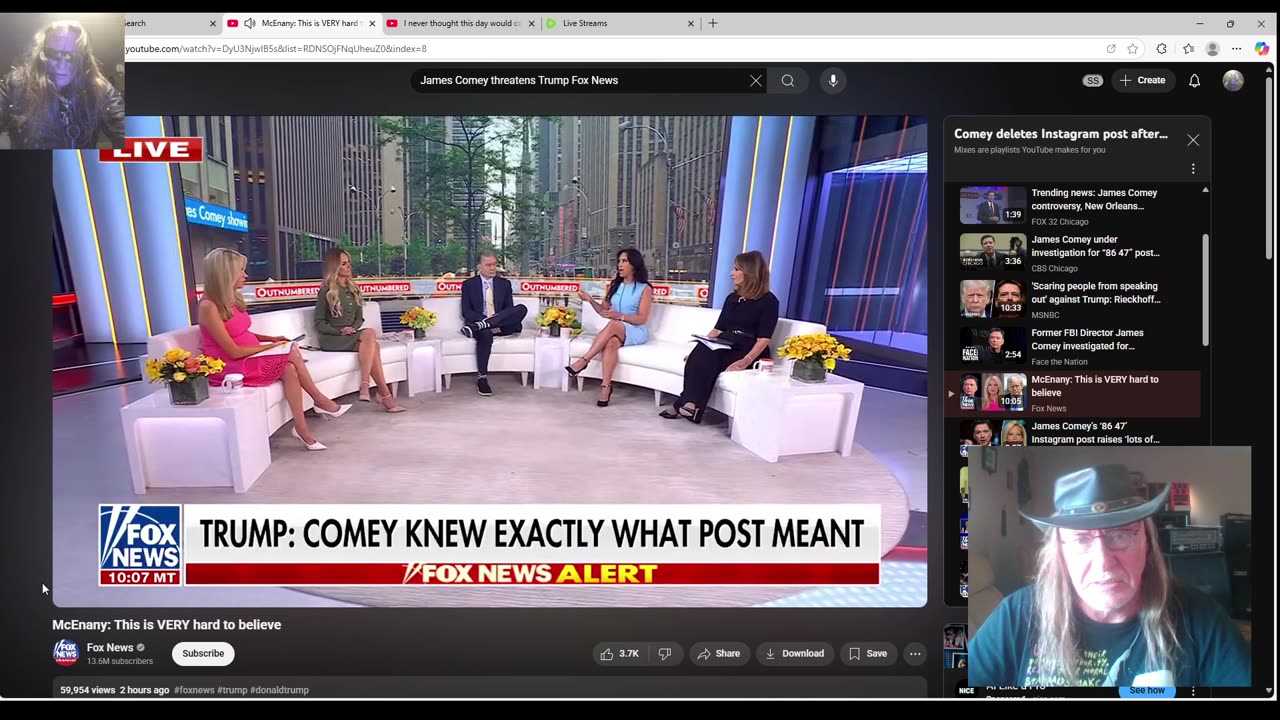Bookmark this page with the star icon
The image size is (1280, 720).
[x=1133, y=48]
